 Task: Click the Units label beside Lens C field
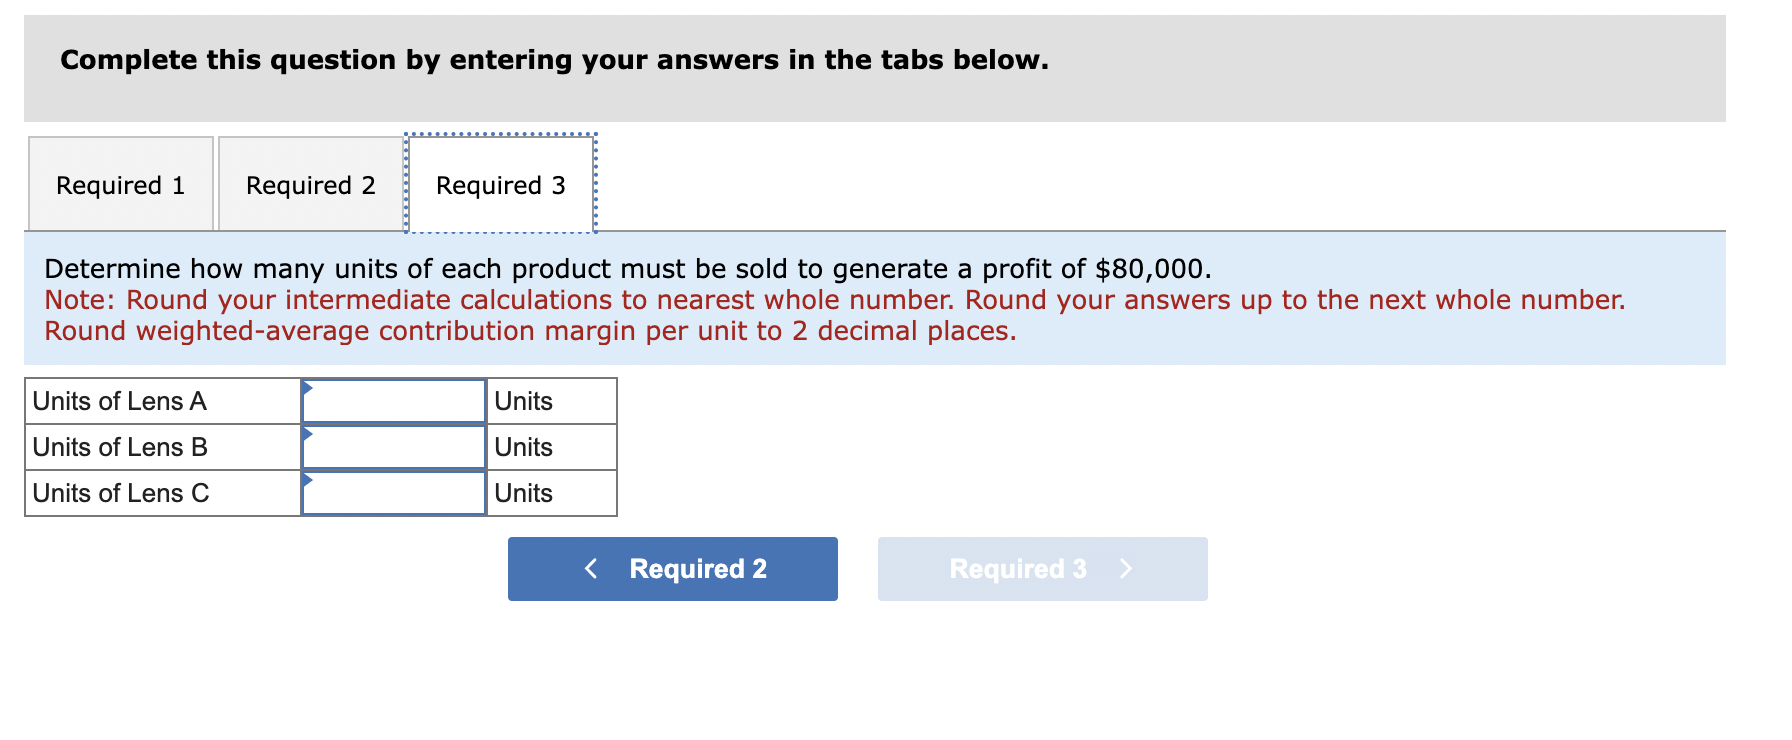524,492
